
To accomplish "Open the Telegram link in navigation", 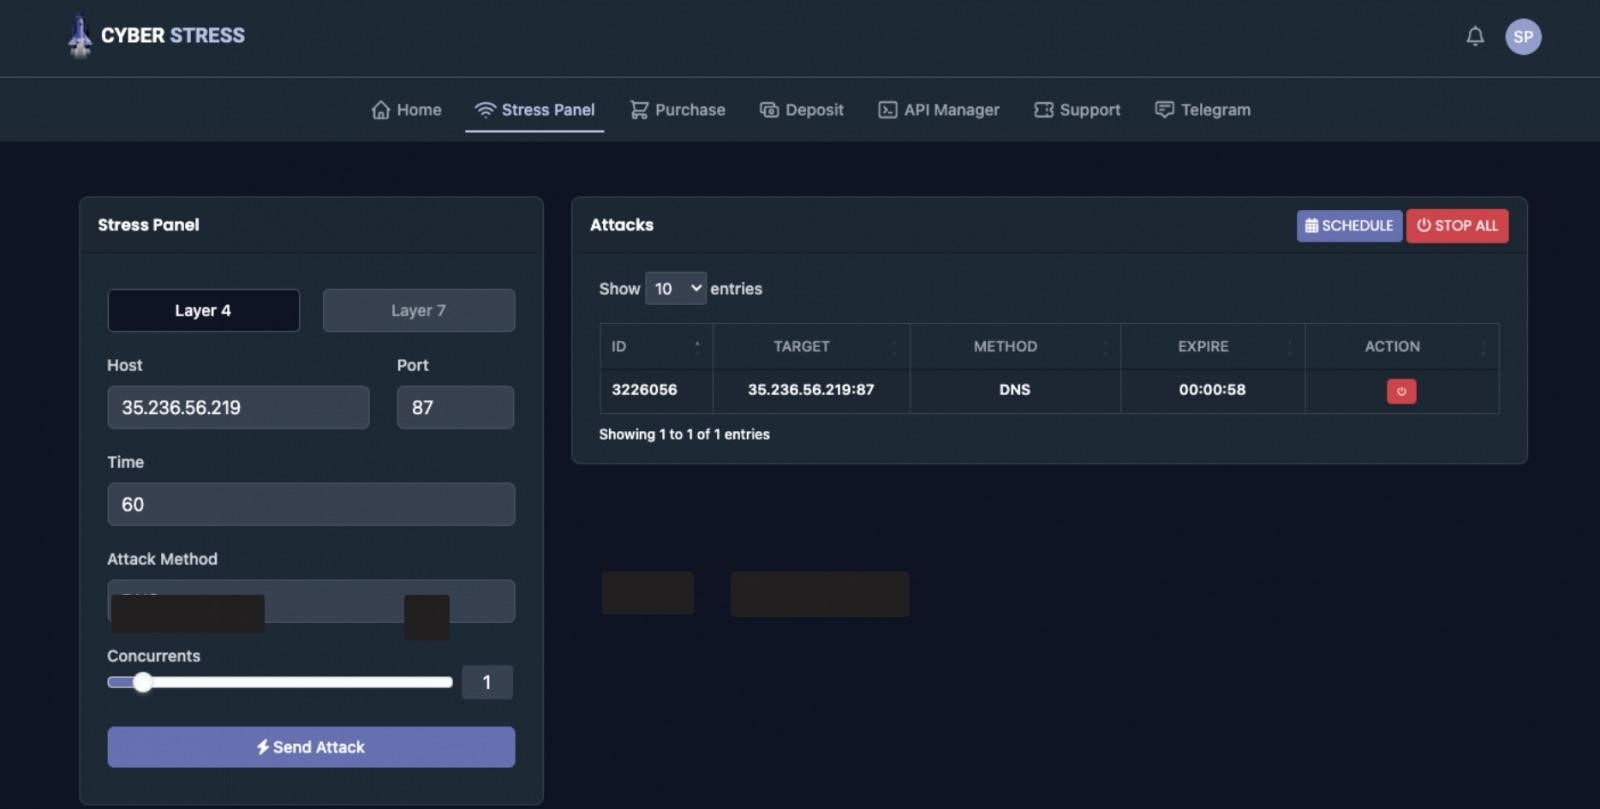I will click(1202, 110).
